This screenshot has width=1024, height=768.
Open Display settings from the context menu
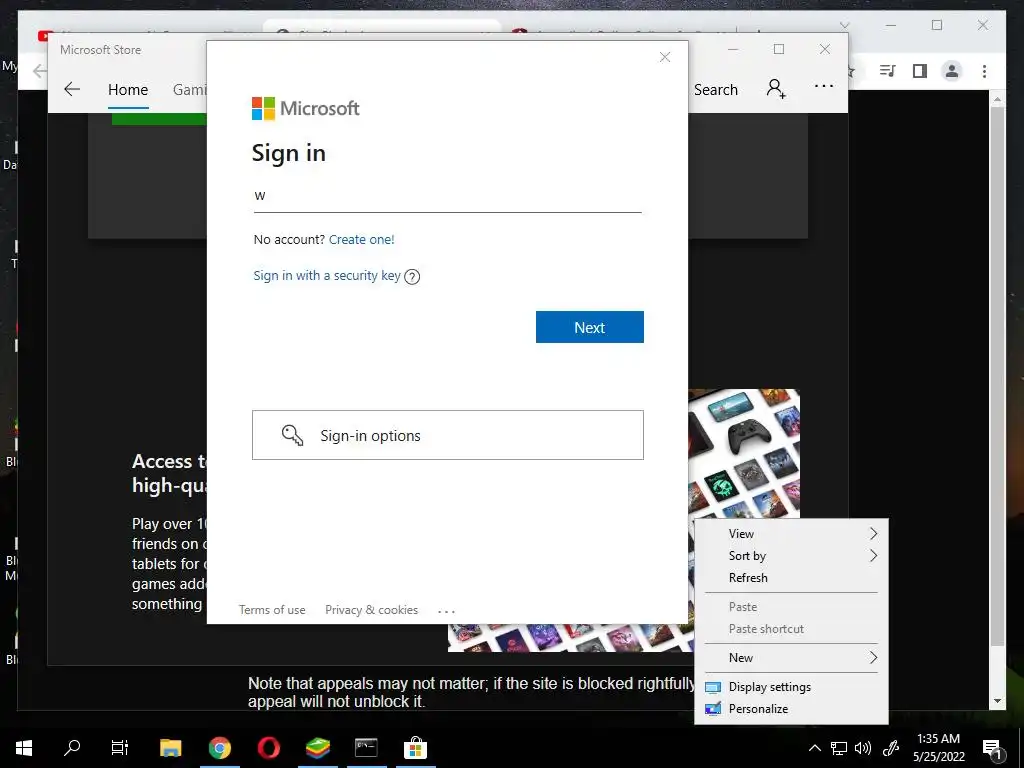pyautogui.click(x=791, y=687)
